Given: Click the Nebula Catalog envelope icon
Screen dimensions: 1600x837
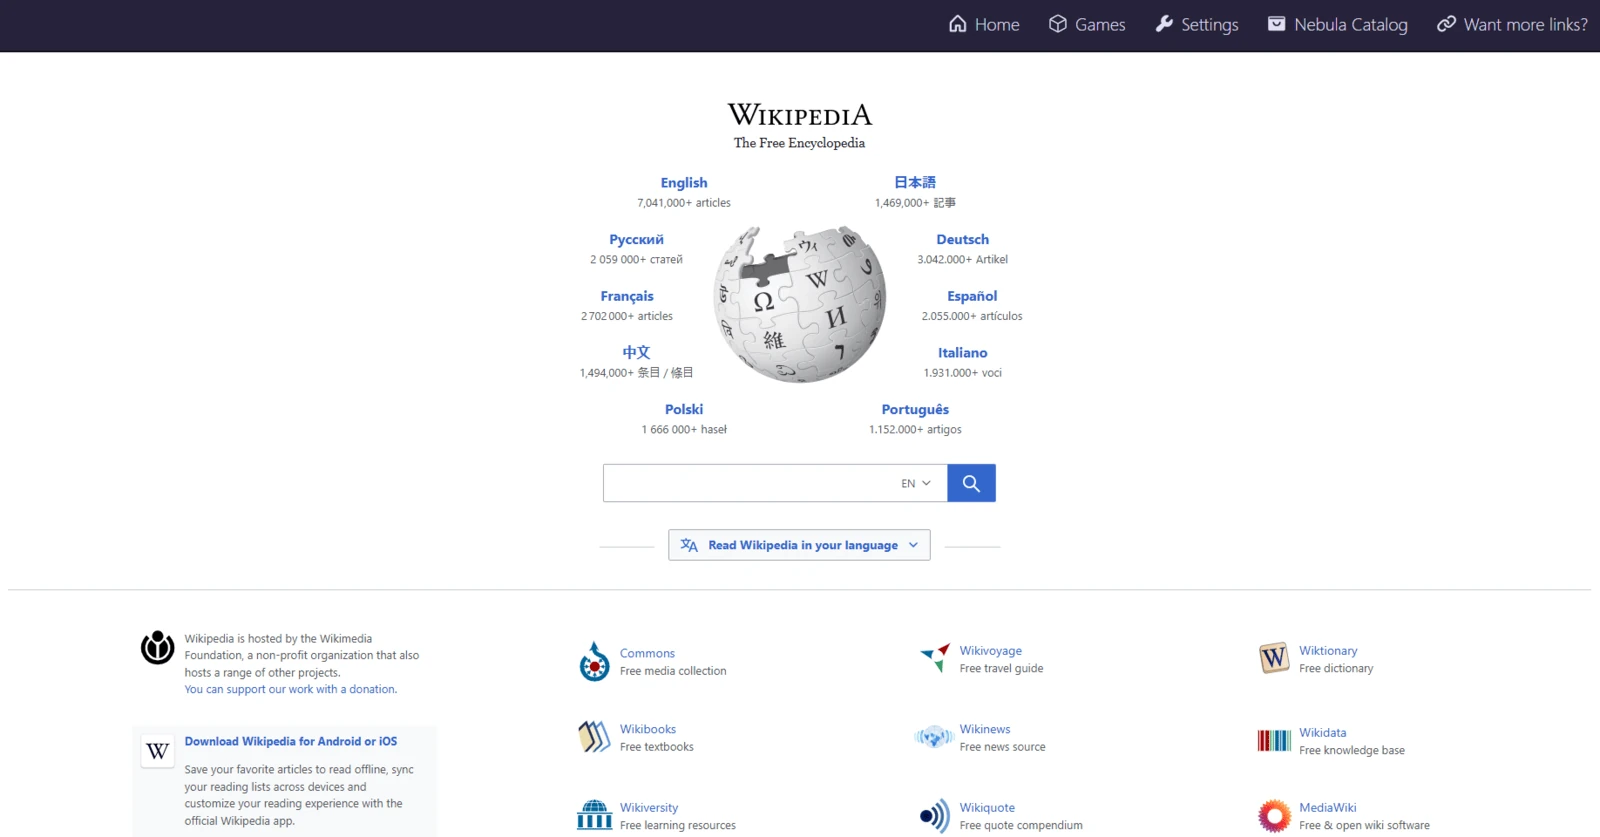Looking at the screenshot, I should click(1277, 24).
